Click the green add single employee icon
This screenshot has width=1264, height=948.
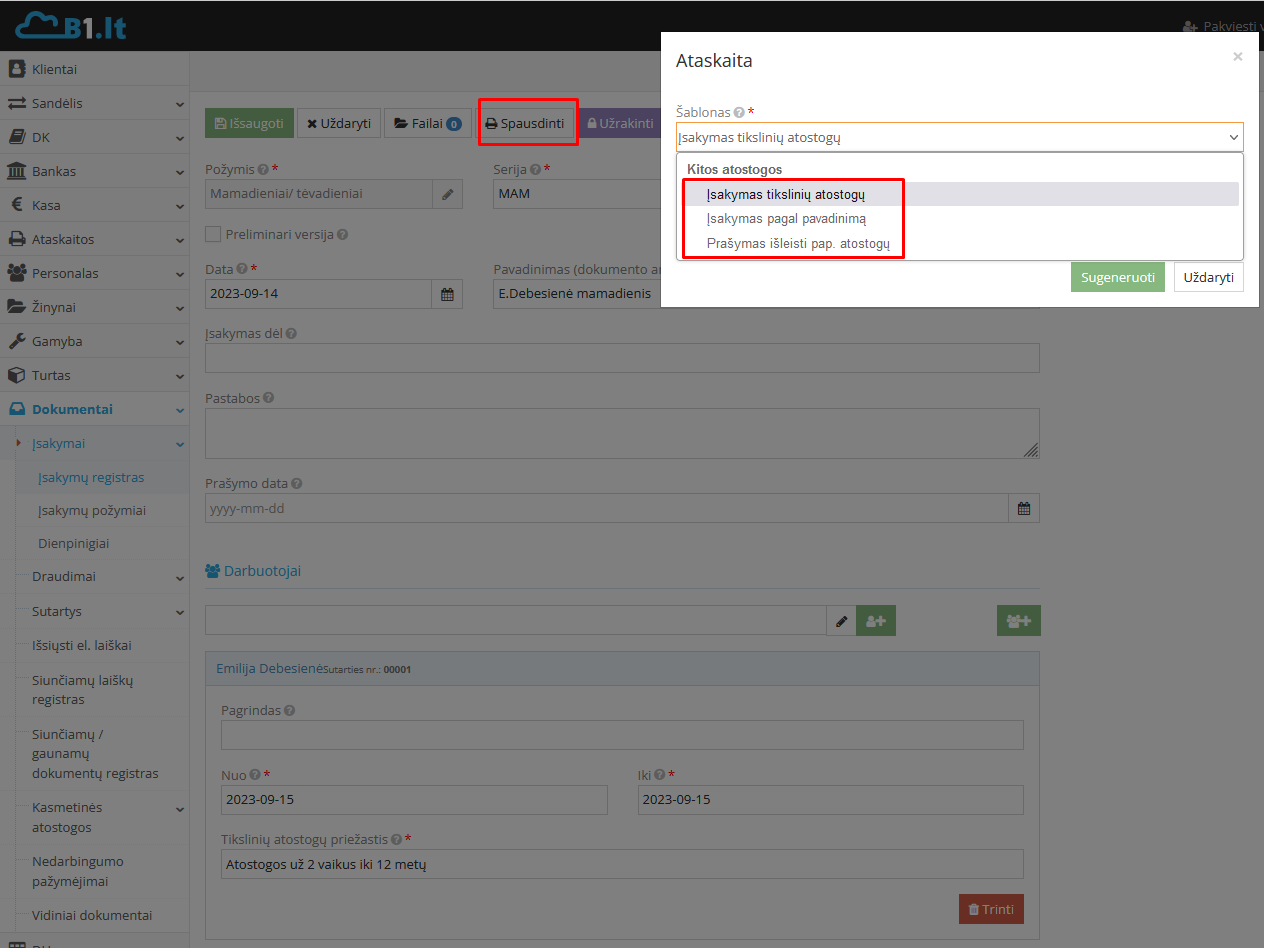click(875, 621)
